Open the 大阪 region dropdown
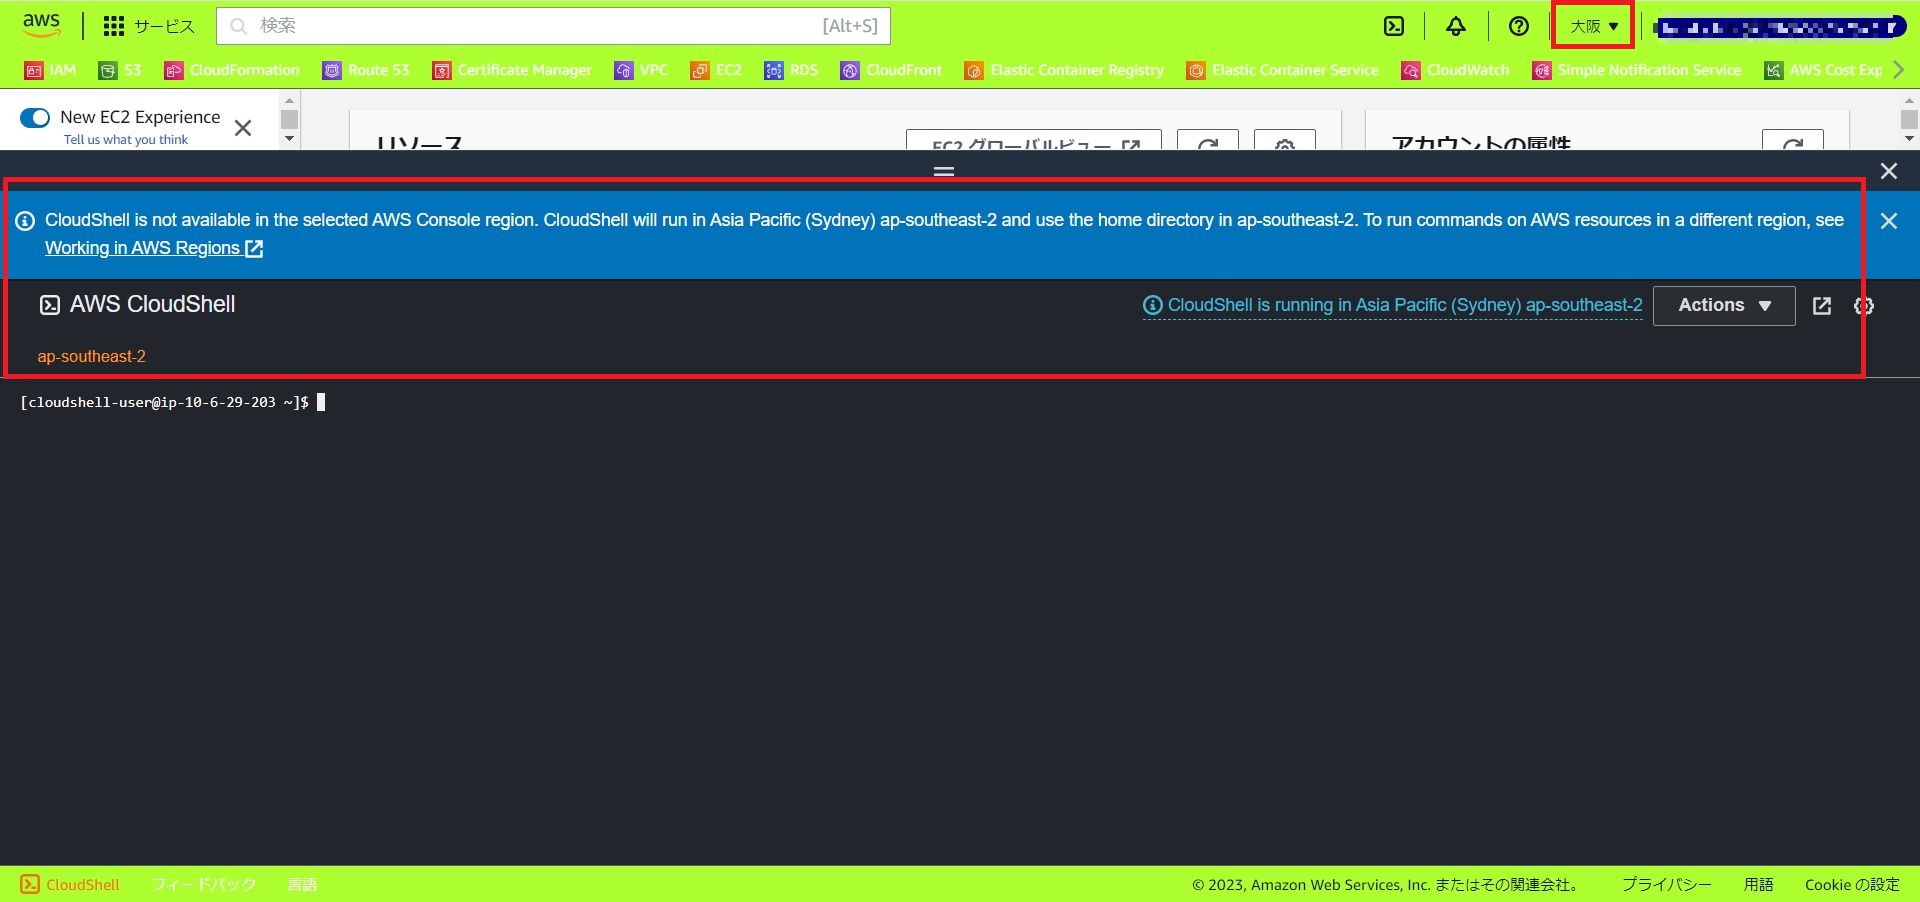1920x902 pixels. (1591, 26)
